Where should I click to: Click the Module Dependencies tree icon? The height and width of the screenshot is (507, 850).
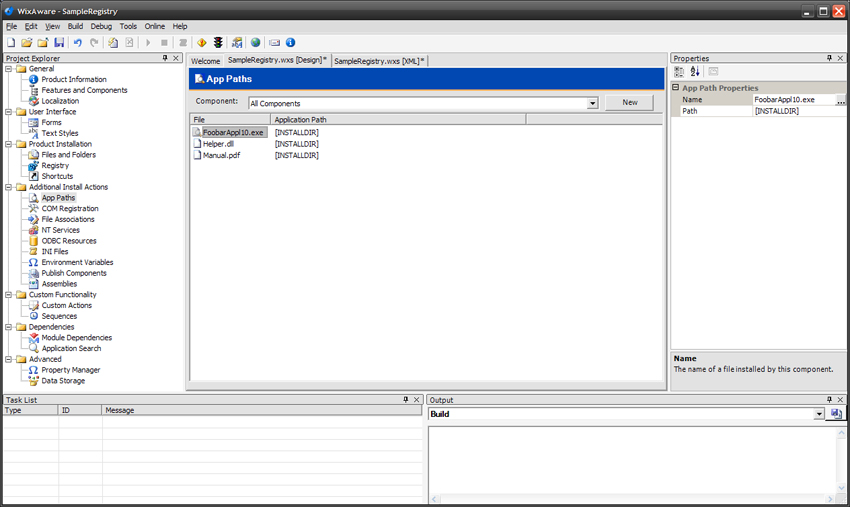tap(34, 337)
